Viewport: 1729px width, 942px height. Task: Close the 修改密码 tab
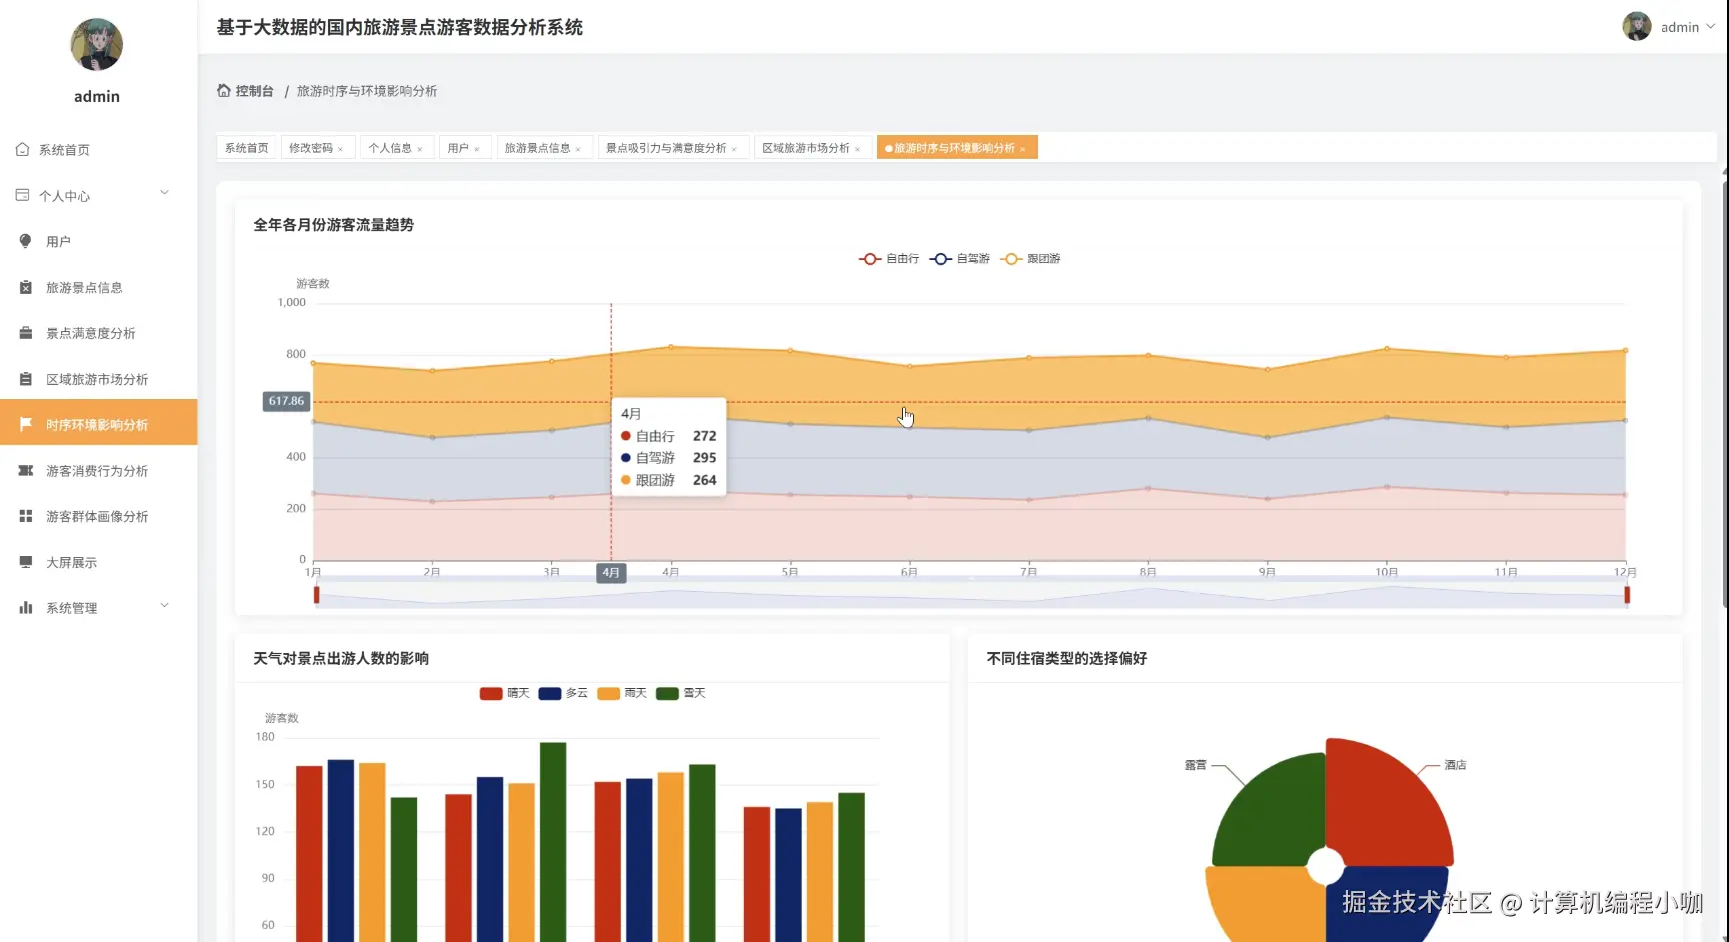pos(340,149)
